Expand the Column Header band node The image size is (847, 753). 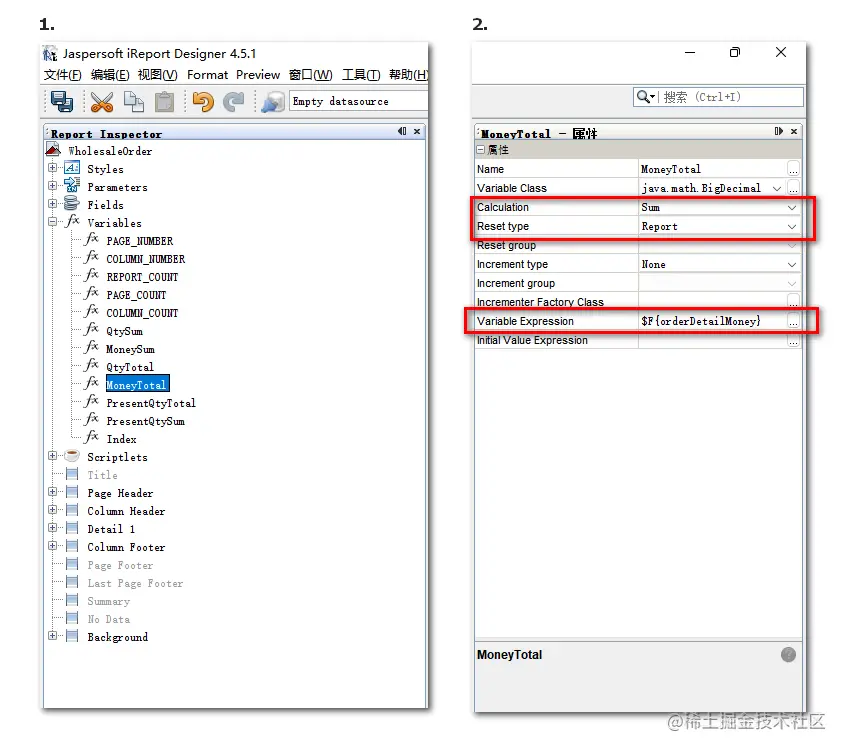tap(52, 510)
